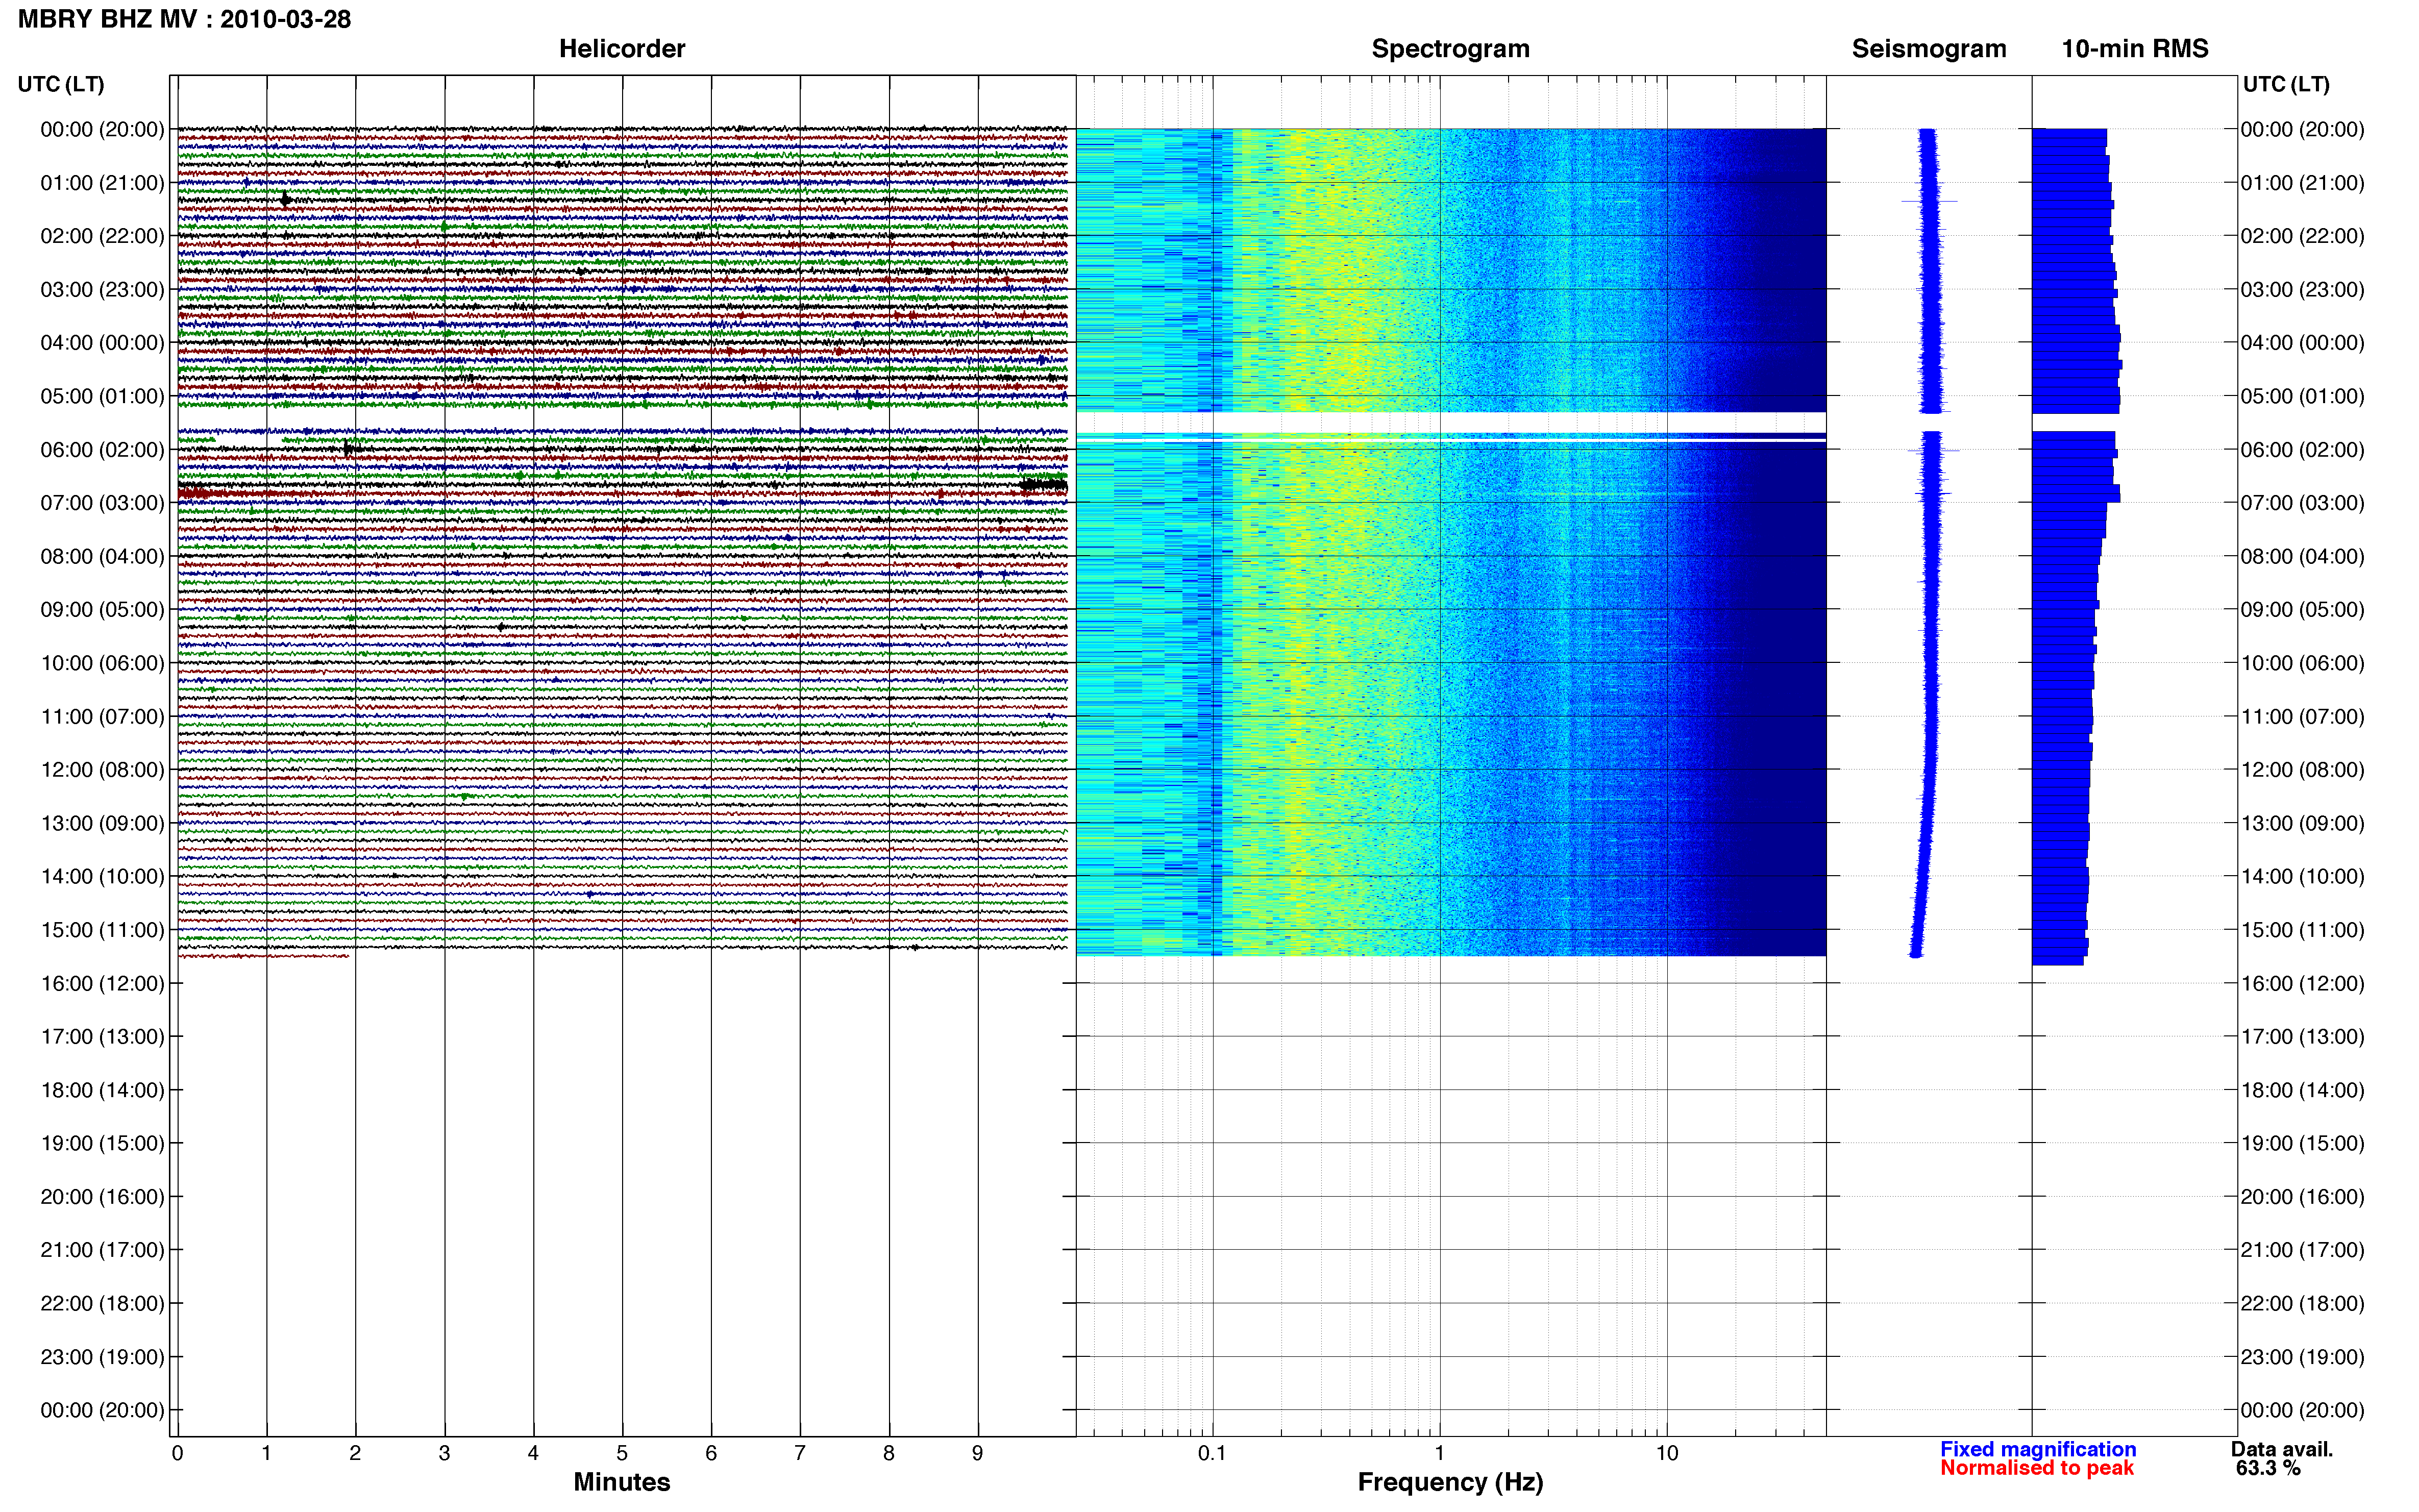Click the 'MBRY BHZ MV : 2010-03-28' title
Screen dimensions: 2419x1512
tap(185, 19)
